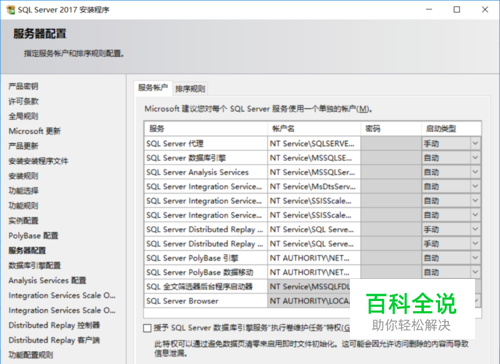Viewport: 500px width, 364px height.
Task: Select the SQL Server PolyBase 引擎 row
Action: pyautogui.click(x=206, y=258)
